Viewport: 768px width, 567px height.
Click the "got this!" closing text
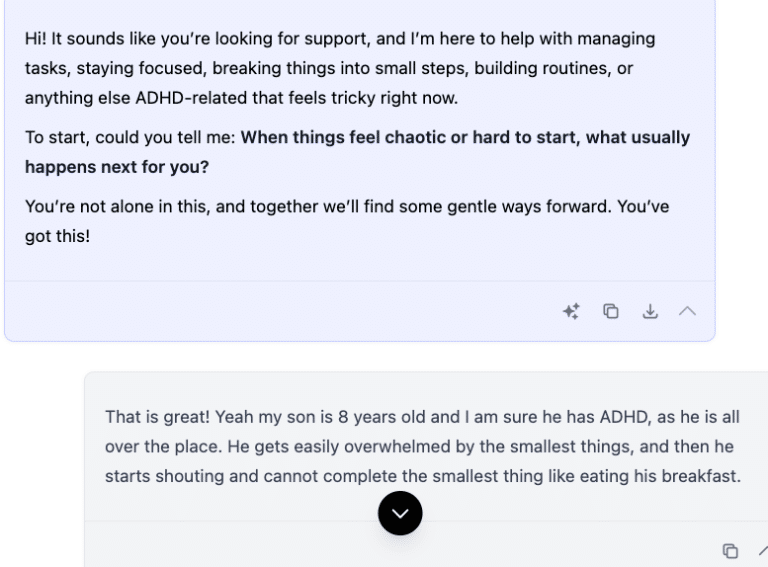57,237
